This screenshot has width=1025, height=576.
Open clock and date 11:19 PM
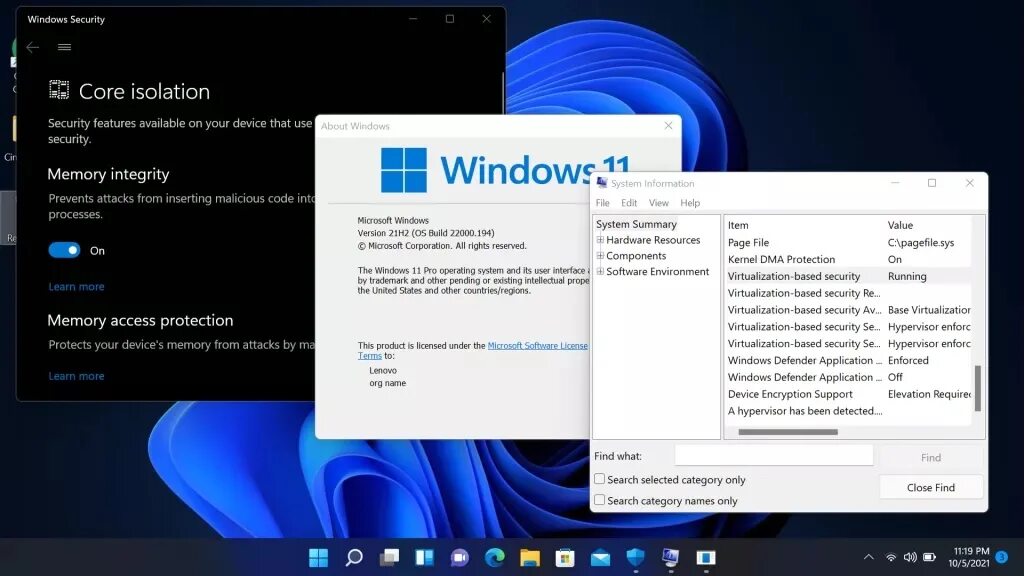tap(971, 557)
